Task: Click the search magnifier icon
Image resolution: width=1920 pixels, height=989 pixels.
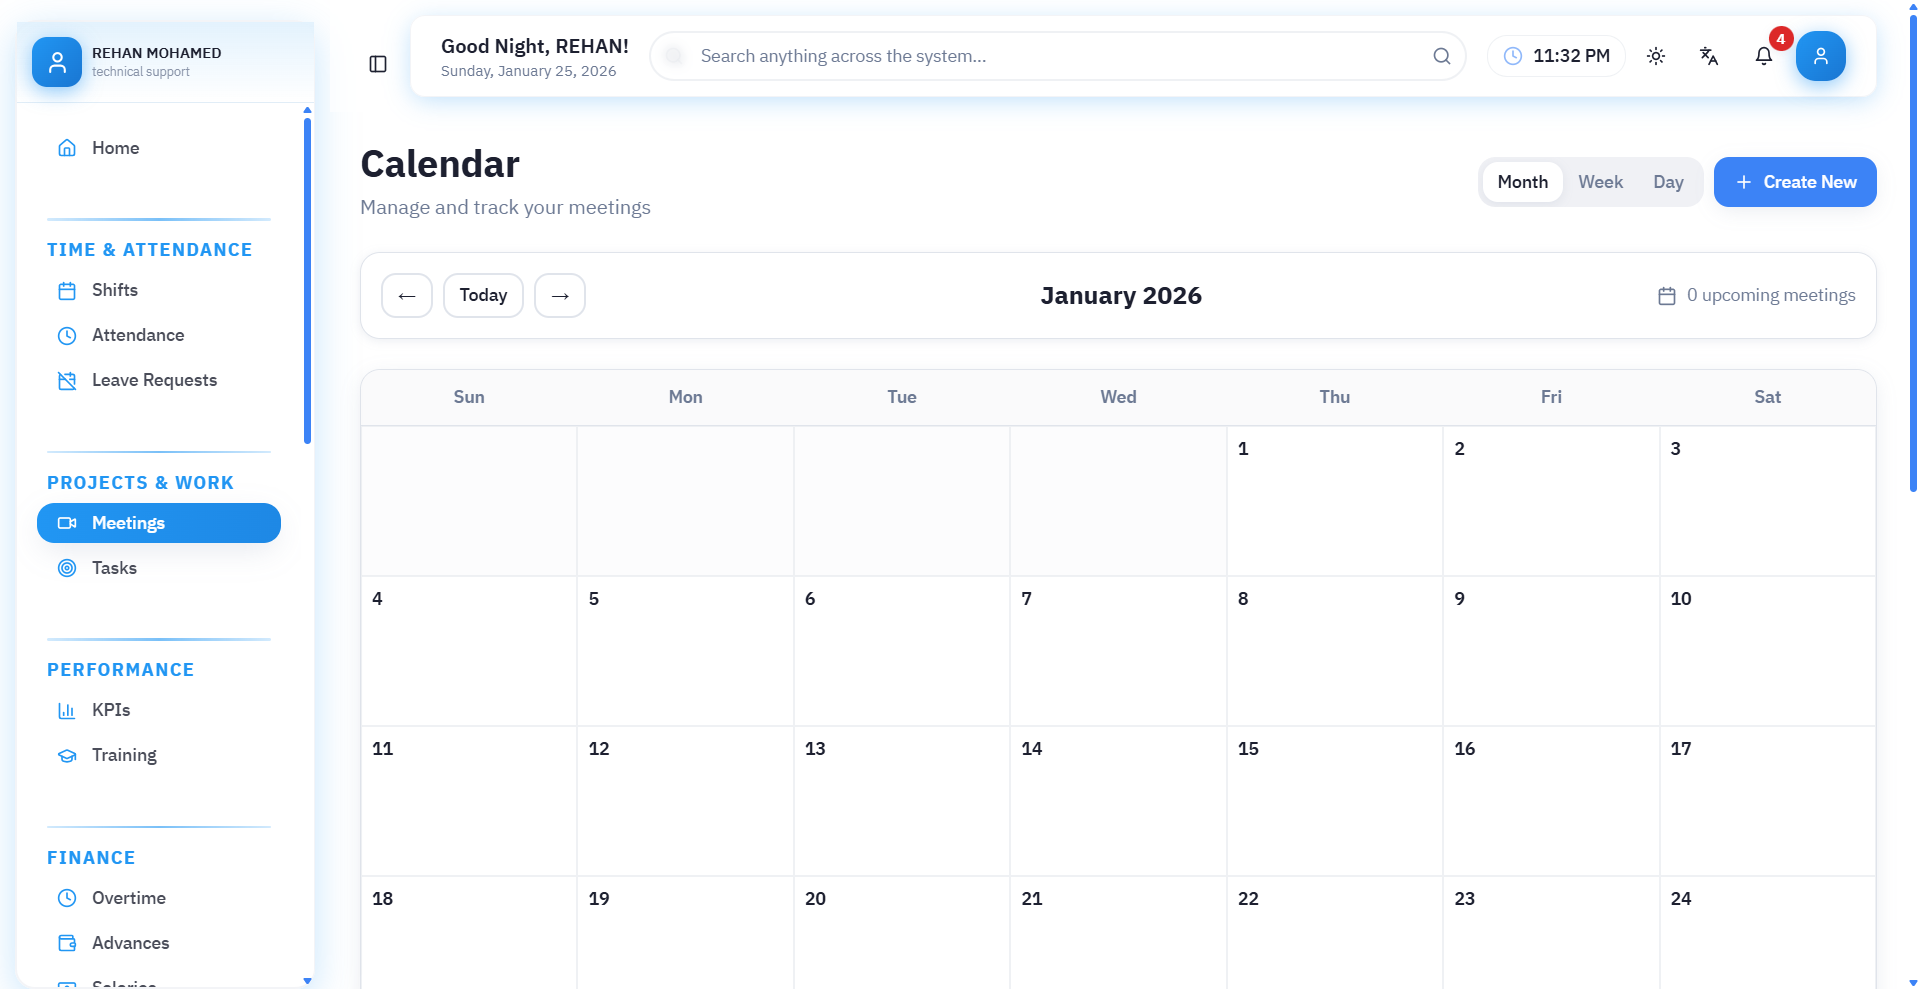Action: coord(1441,56)
